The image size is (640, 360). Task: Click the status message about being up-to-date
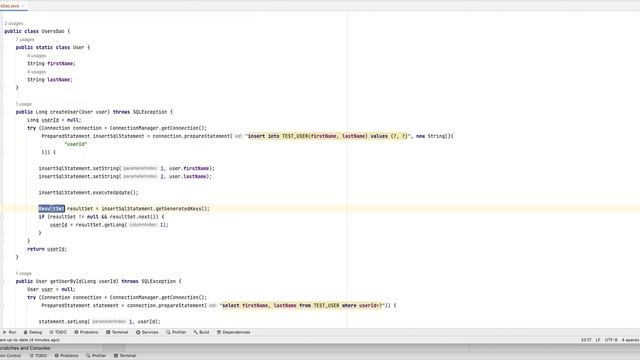click(x=30, y=340)
